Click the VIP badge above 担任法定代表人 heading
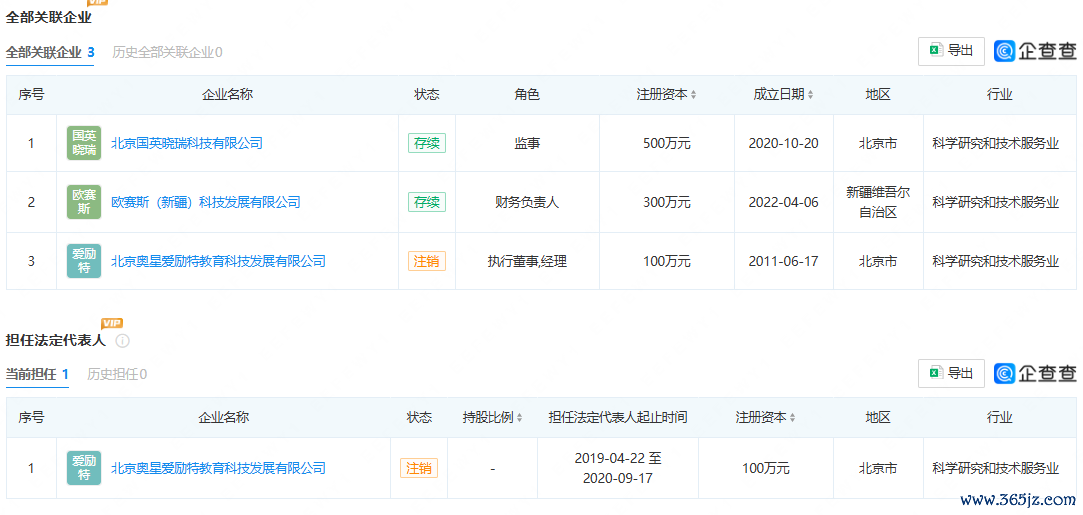The height and width of the screenshot is (515, 1083). [112, 323]
